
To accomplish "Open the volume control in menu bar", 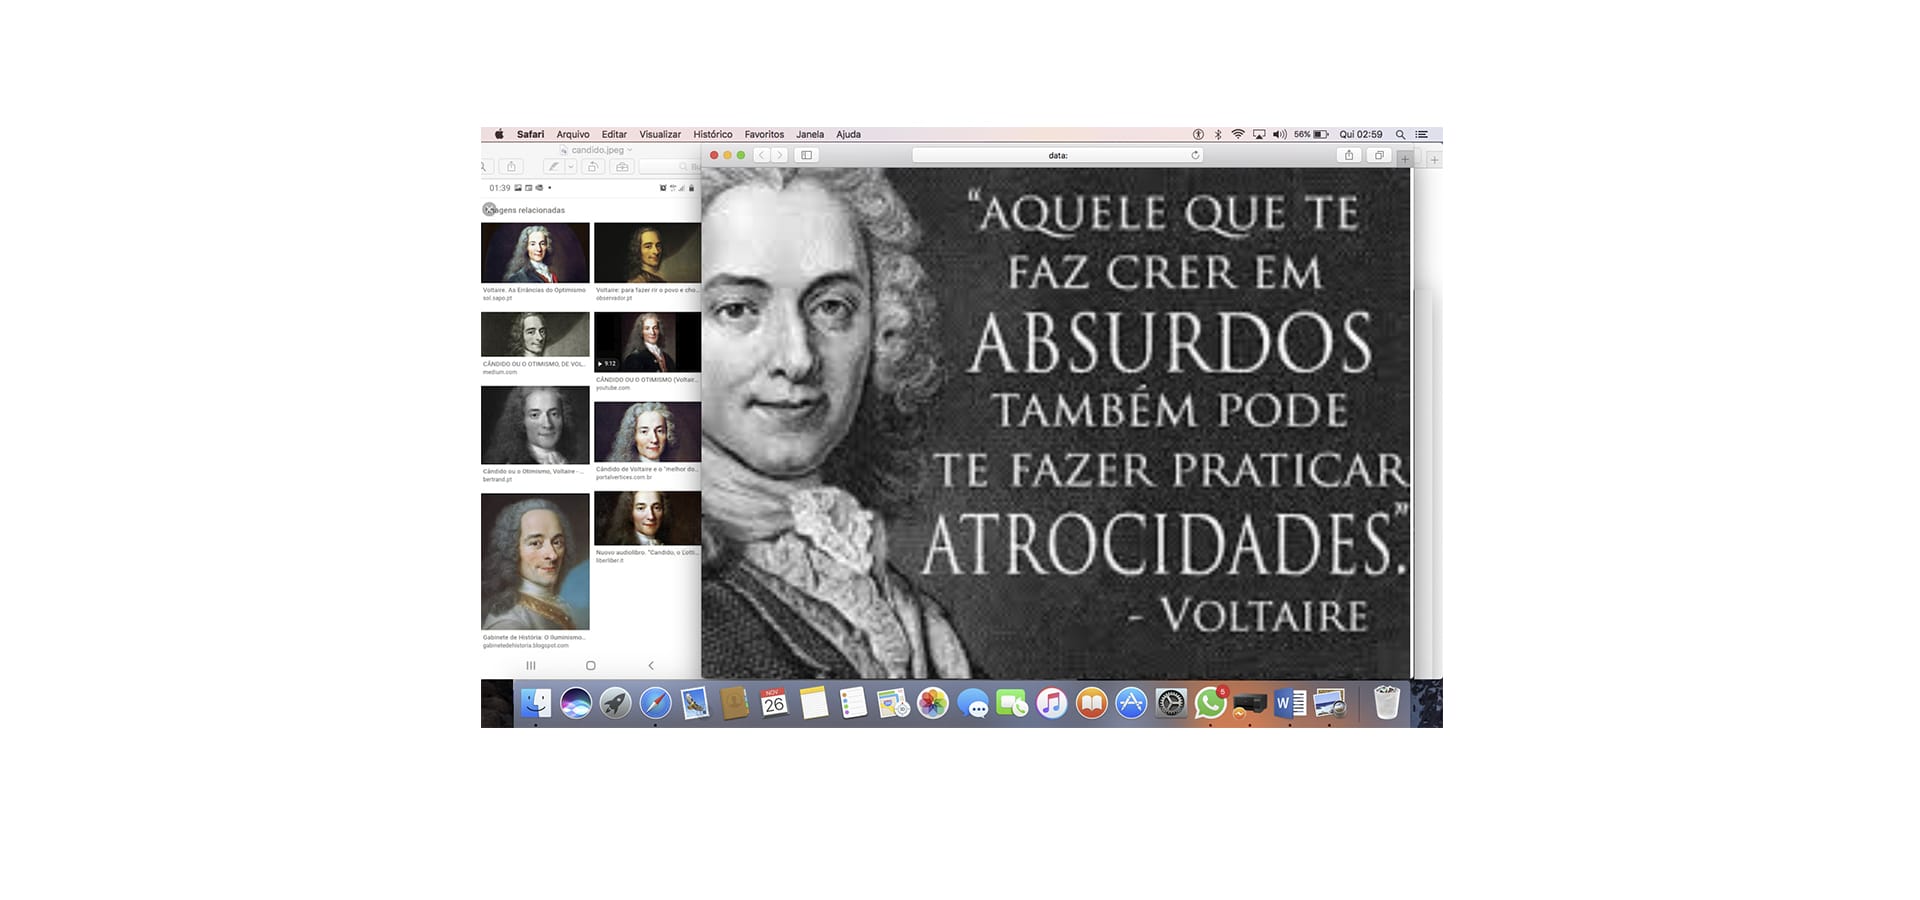I will click(1280, 134).
